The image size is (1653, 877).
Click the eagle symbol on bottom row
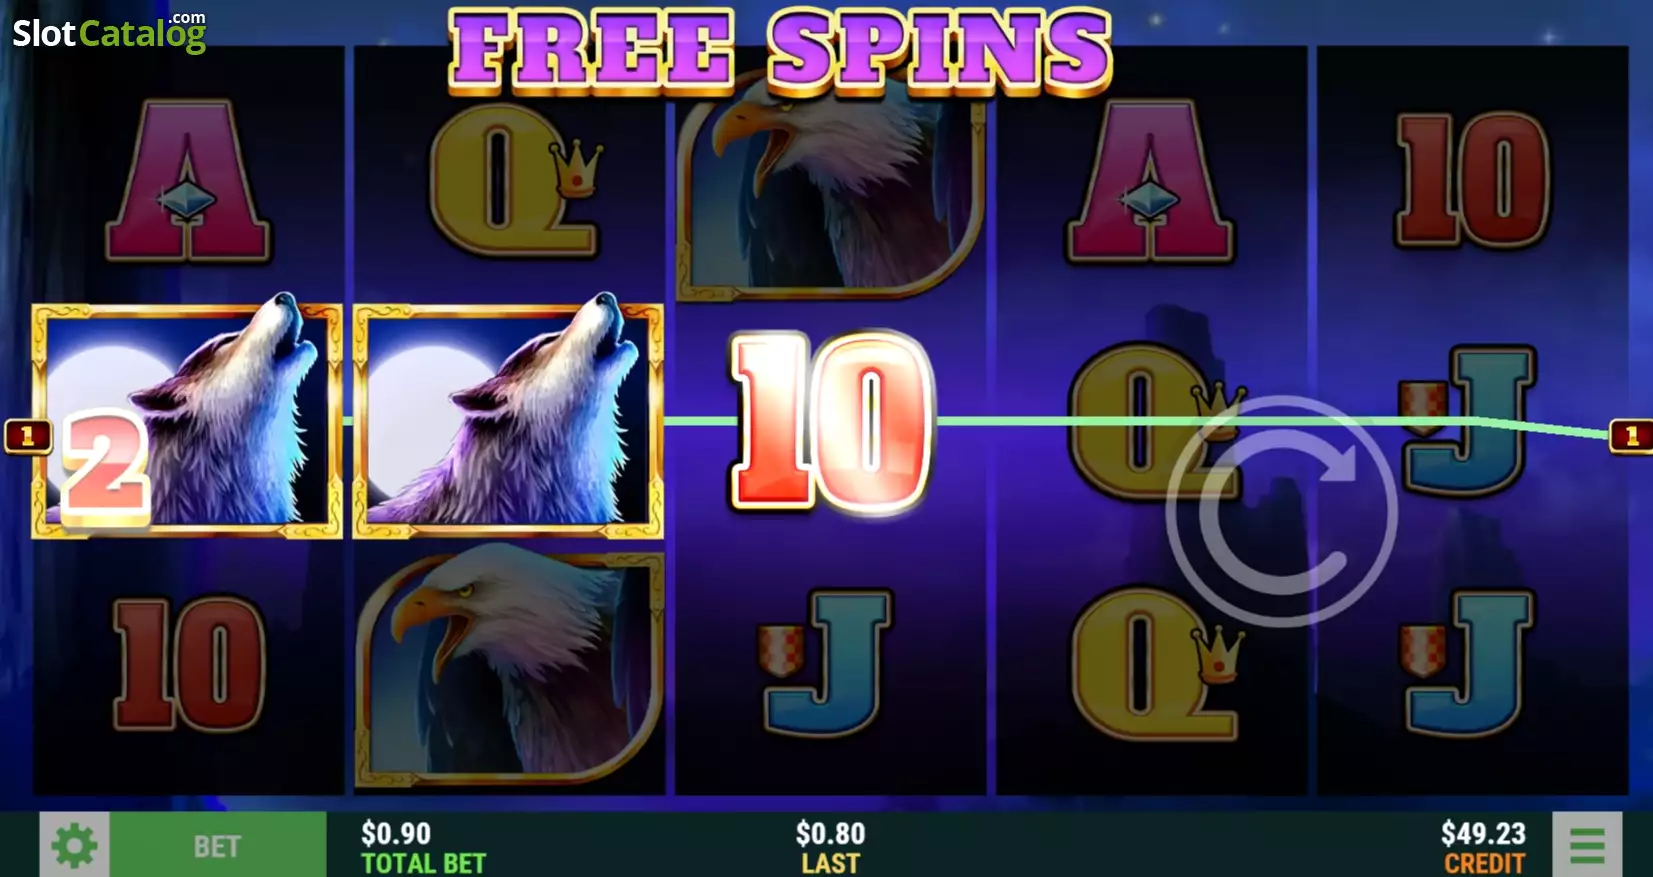tap(510, 665)
